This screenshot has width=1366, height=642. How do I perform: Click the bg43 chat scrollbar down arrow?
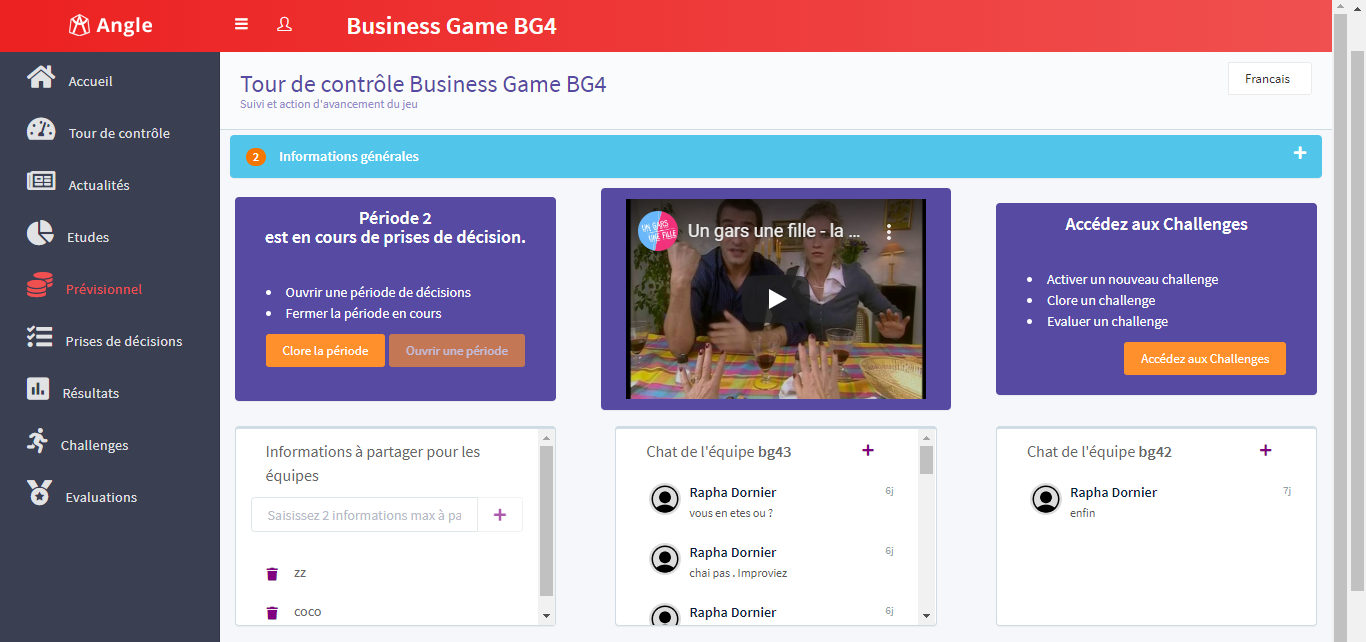[x=926, y=616]
